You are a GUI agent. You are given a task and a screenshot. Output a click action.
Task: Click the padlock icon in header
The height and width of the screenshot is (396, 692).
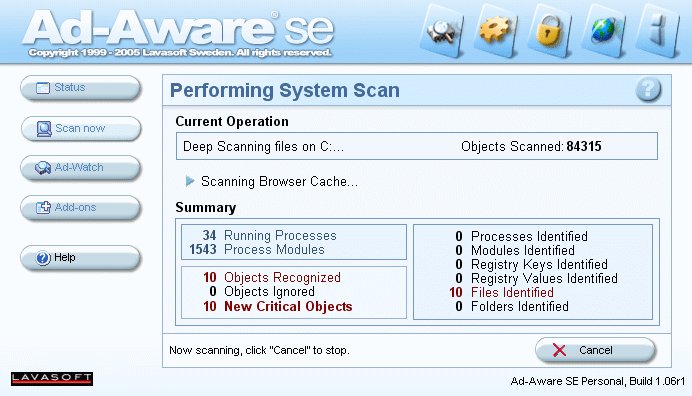pos(550,32)
